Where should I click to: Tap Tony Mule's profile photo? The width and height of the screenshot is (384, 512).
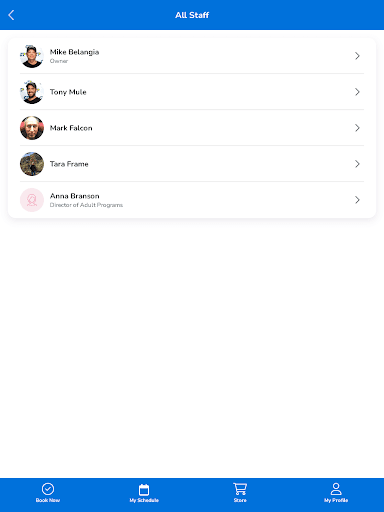point(32,92)
